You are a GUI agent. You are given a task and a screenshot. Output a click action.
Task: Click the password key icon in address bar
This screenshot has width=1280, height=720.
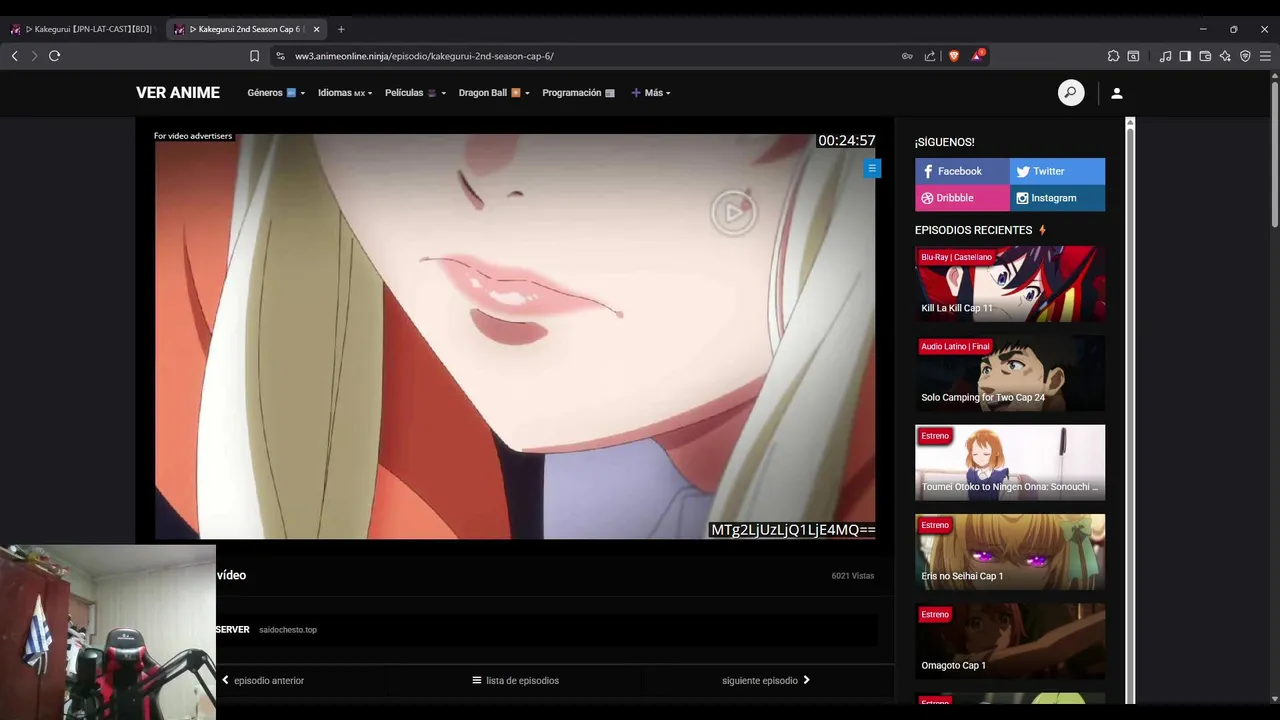(x=907, y=56)
